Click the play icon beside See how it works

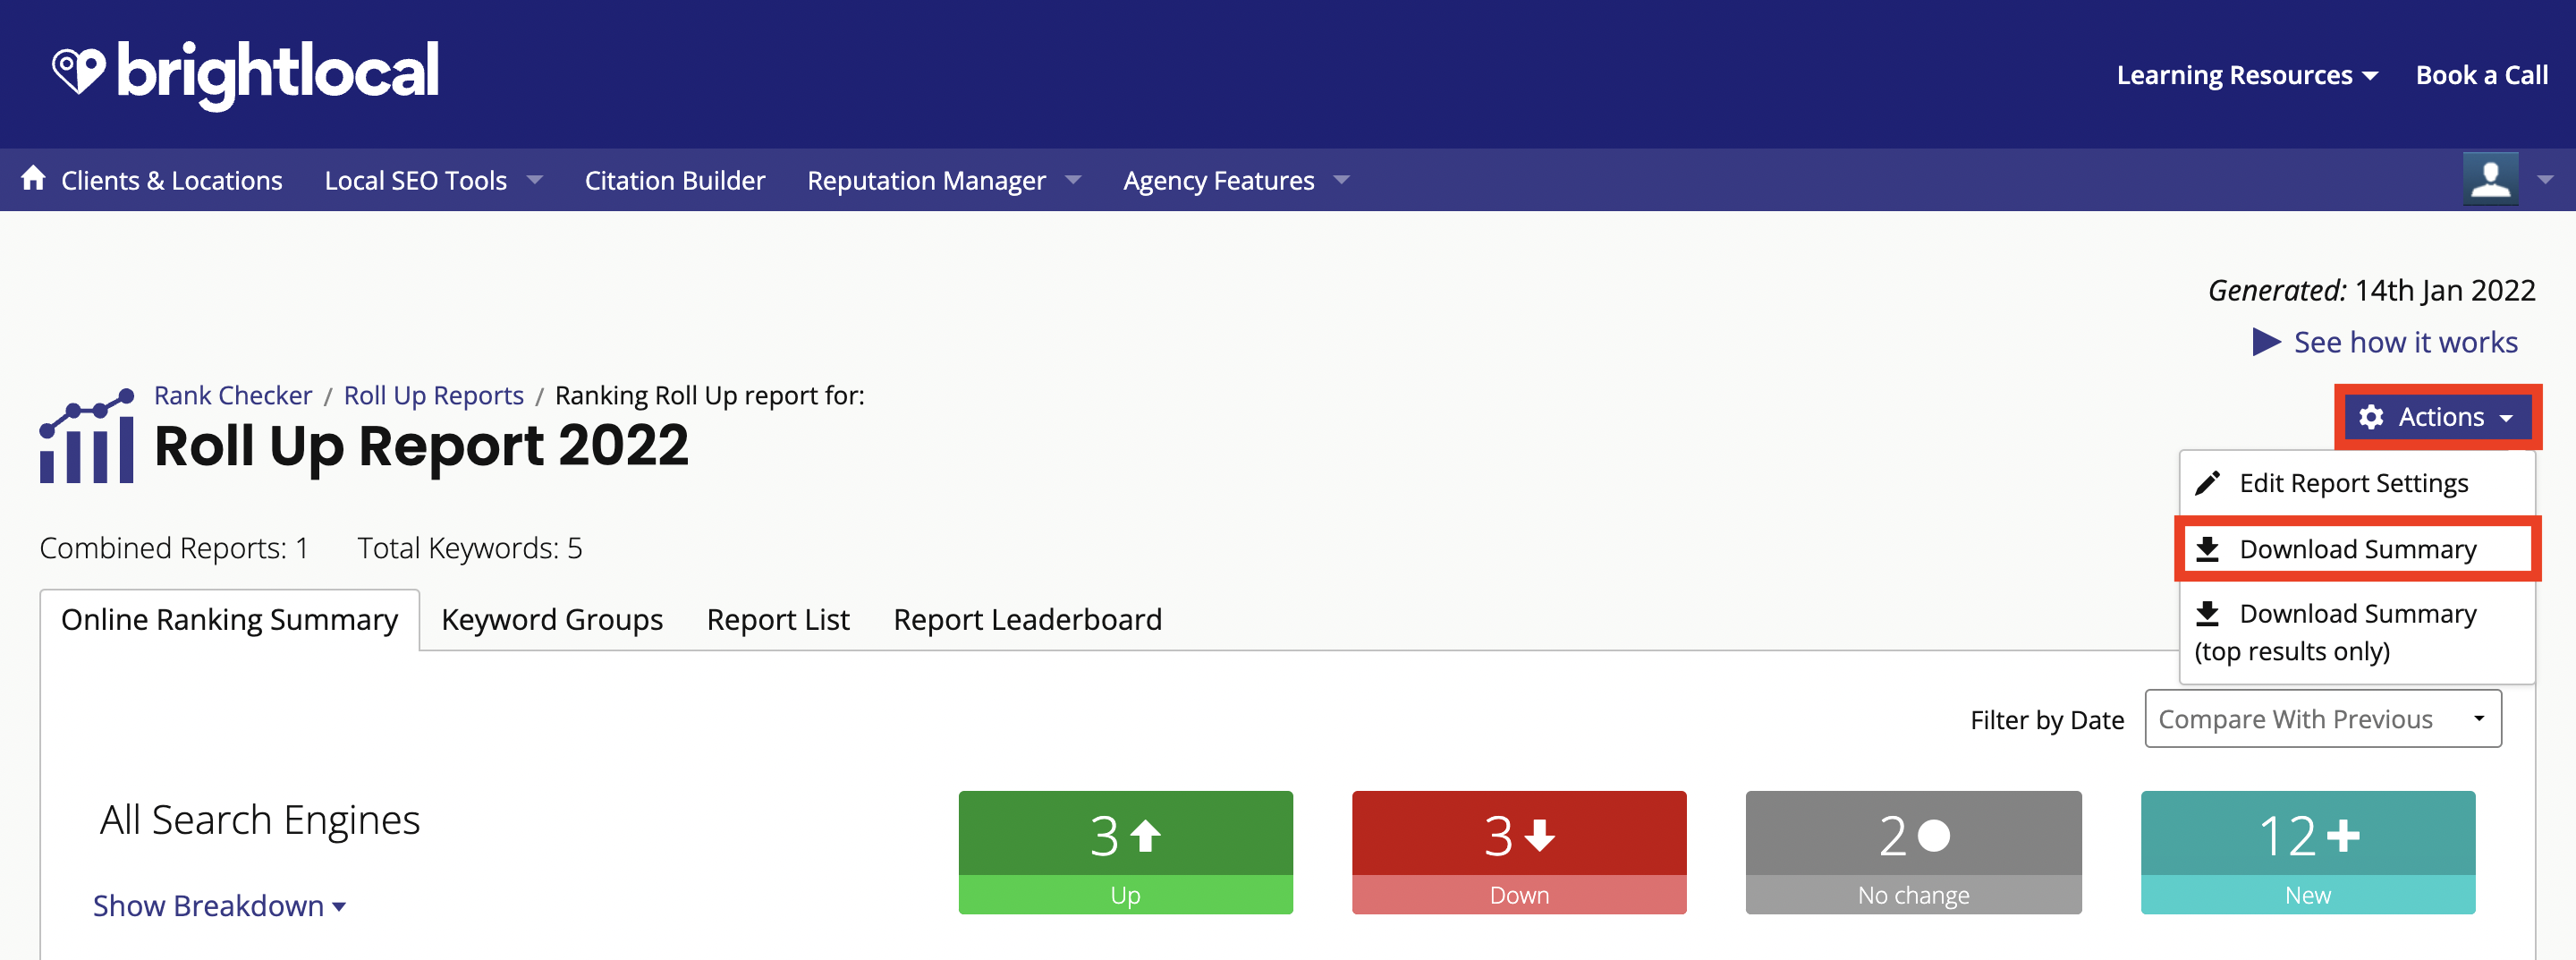(x=2266, y=342)
